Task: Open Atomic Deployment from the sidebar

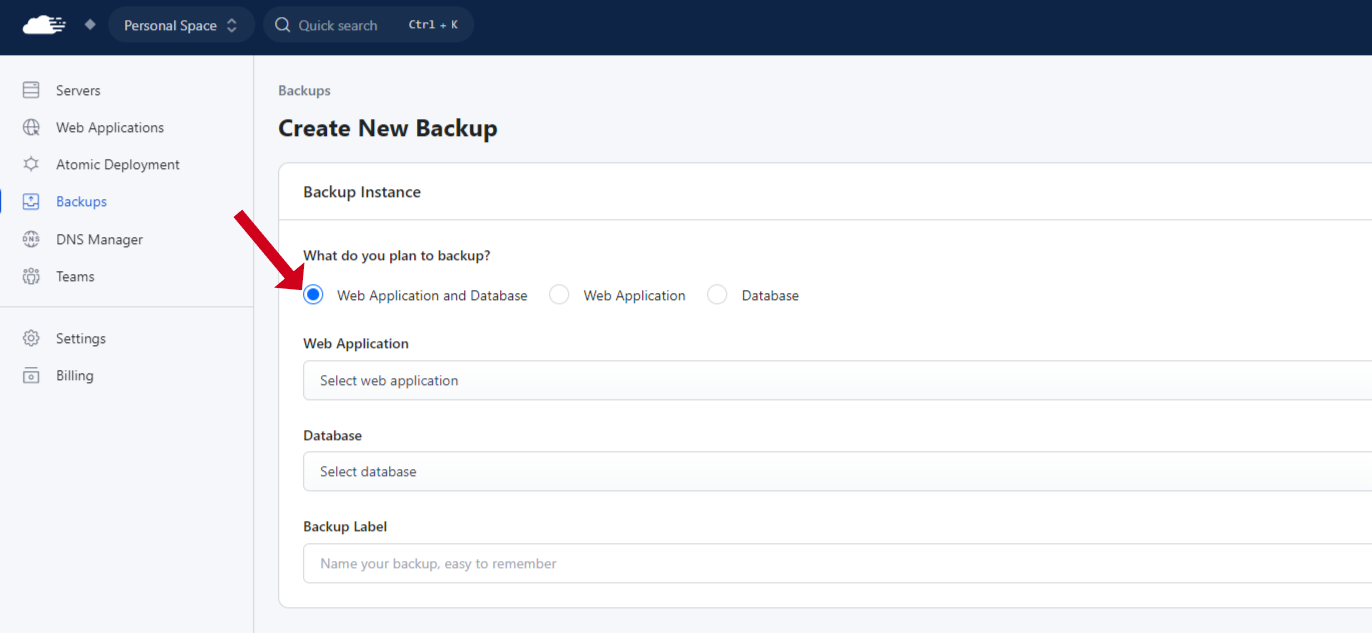Action: [117, 164]
